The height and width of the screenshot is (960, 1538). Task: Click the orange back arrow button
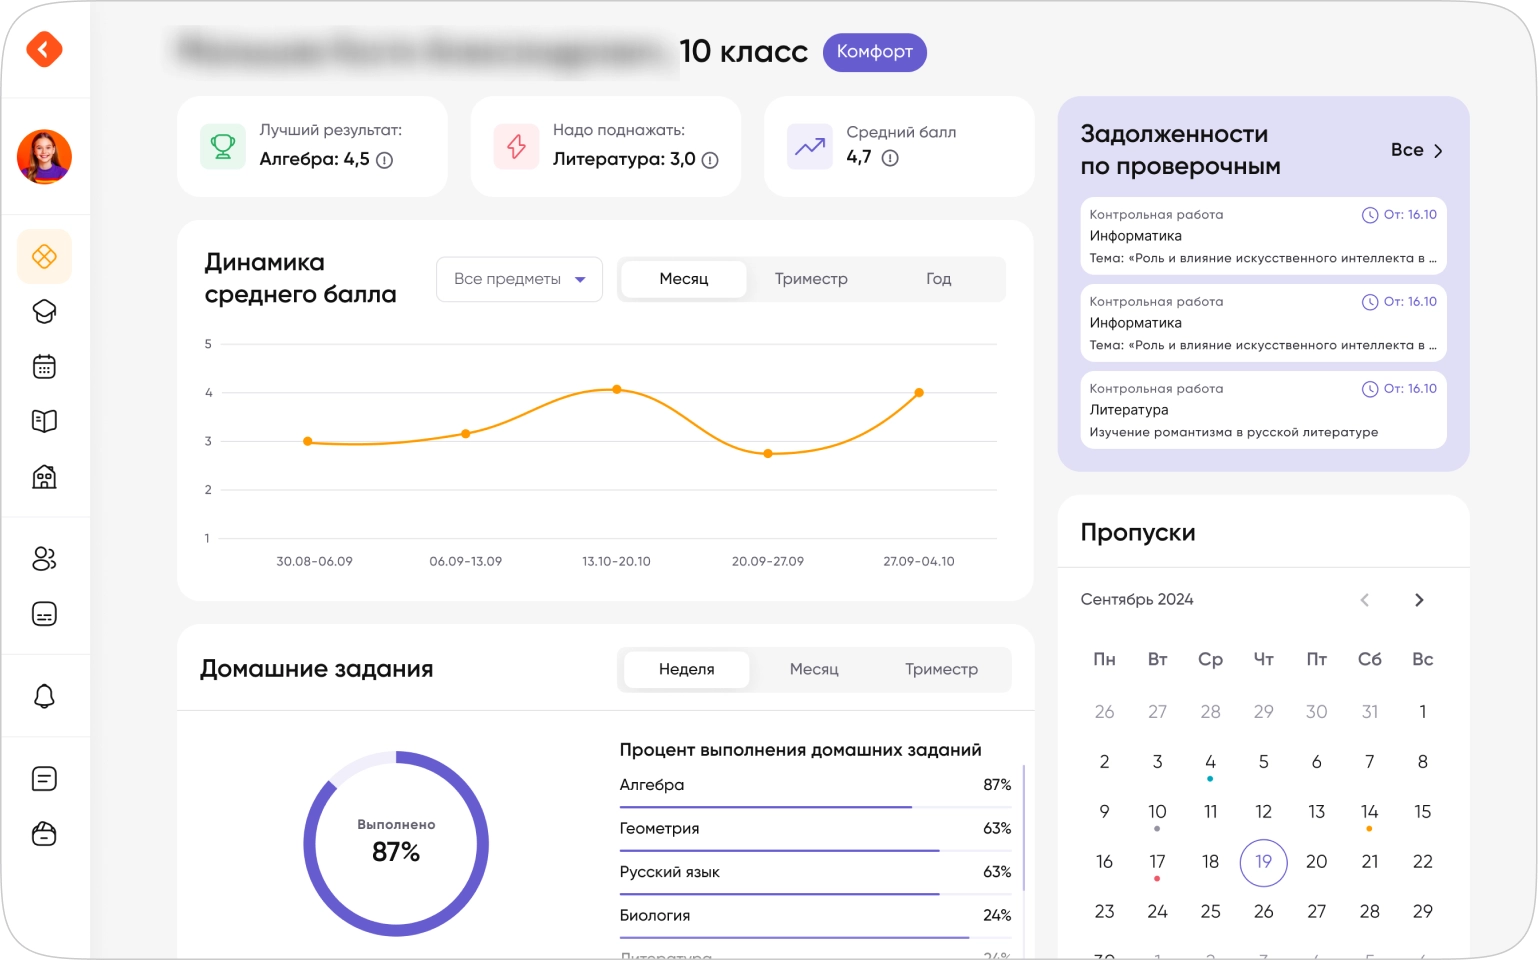(x=44, y=49)
